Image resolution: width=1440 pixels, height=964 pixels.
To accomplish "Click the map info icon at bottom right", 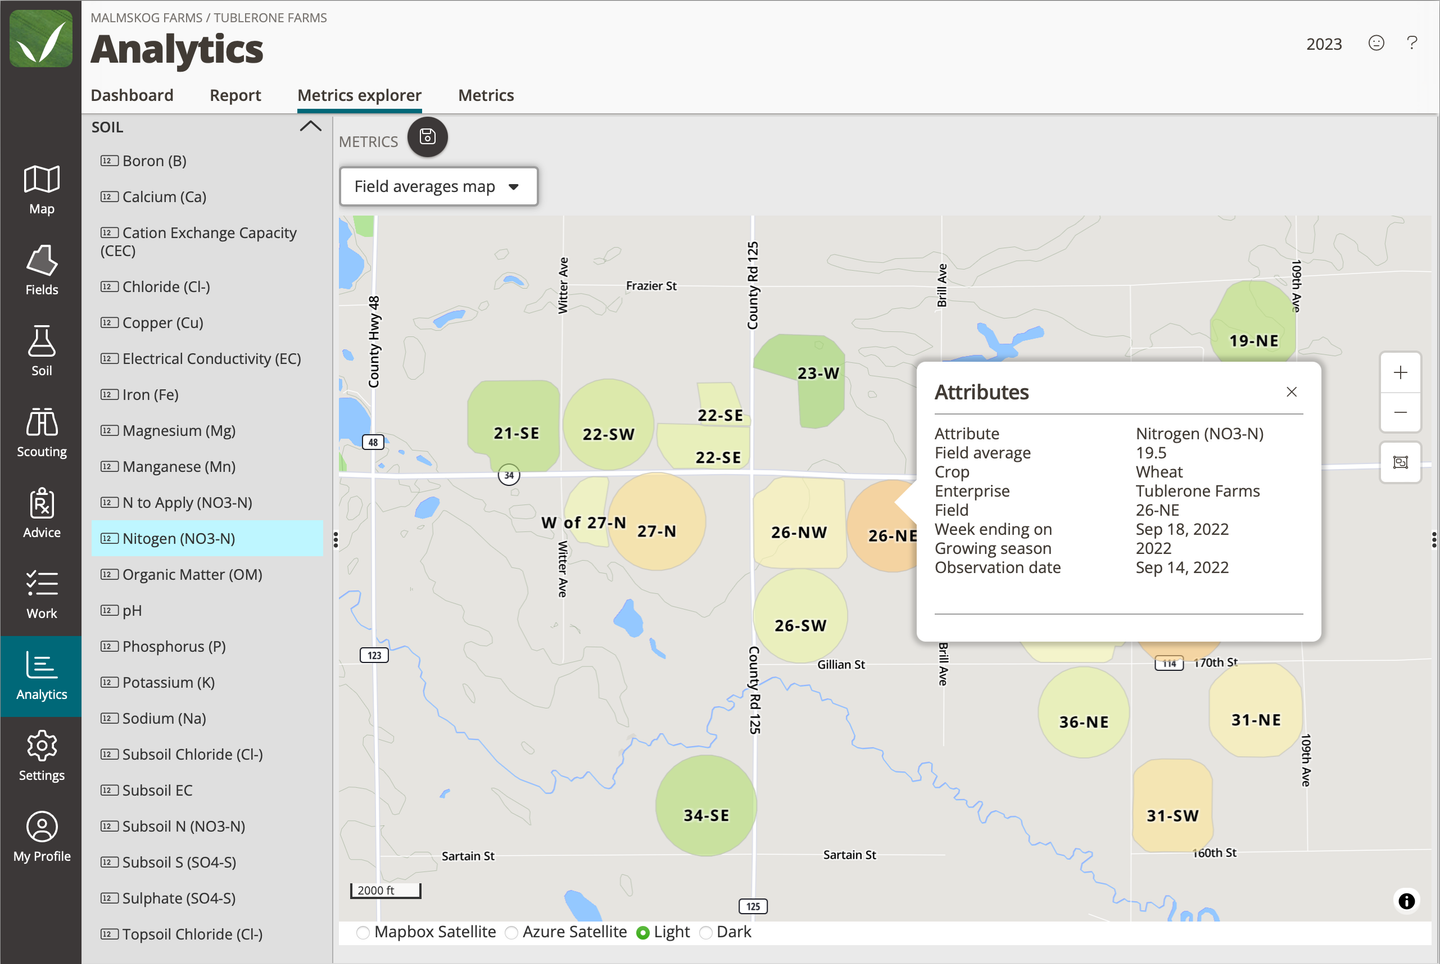I will pos(1406,901).
